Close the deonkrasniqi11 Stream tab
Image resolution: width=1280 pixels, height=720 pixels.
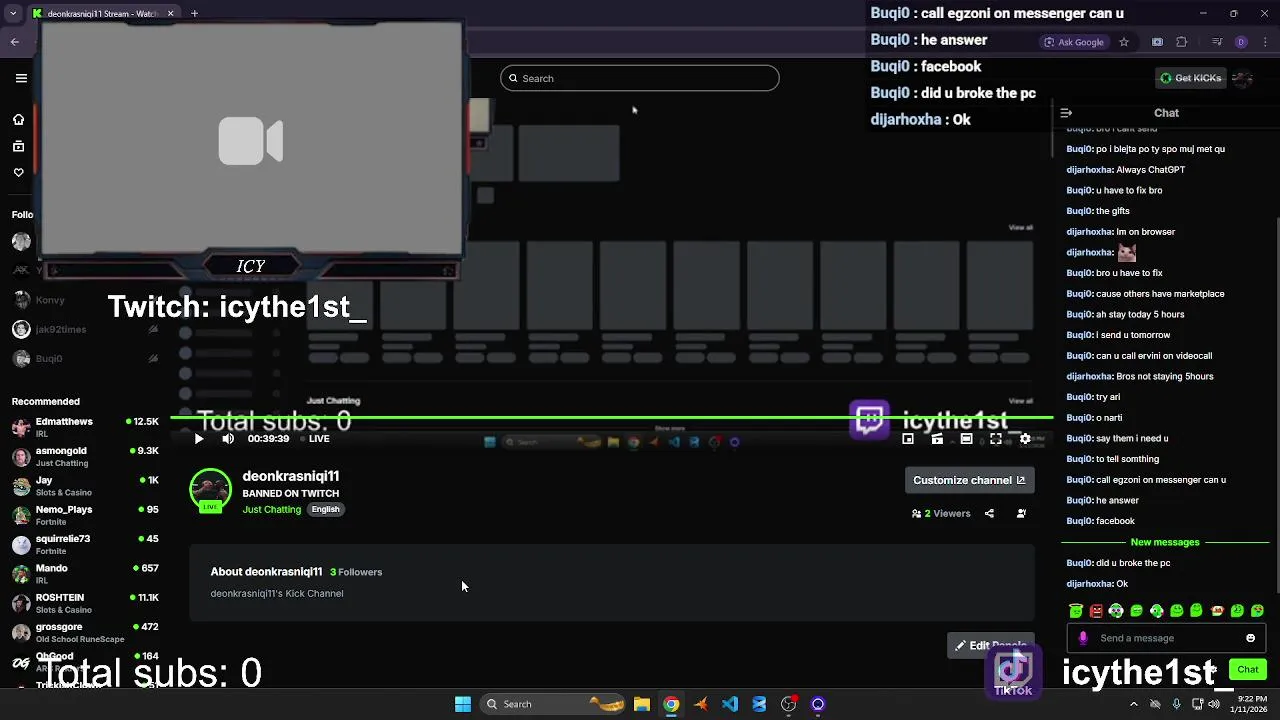click(170, 13)
